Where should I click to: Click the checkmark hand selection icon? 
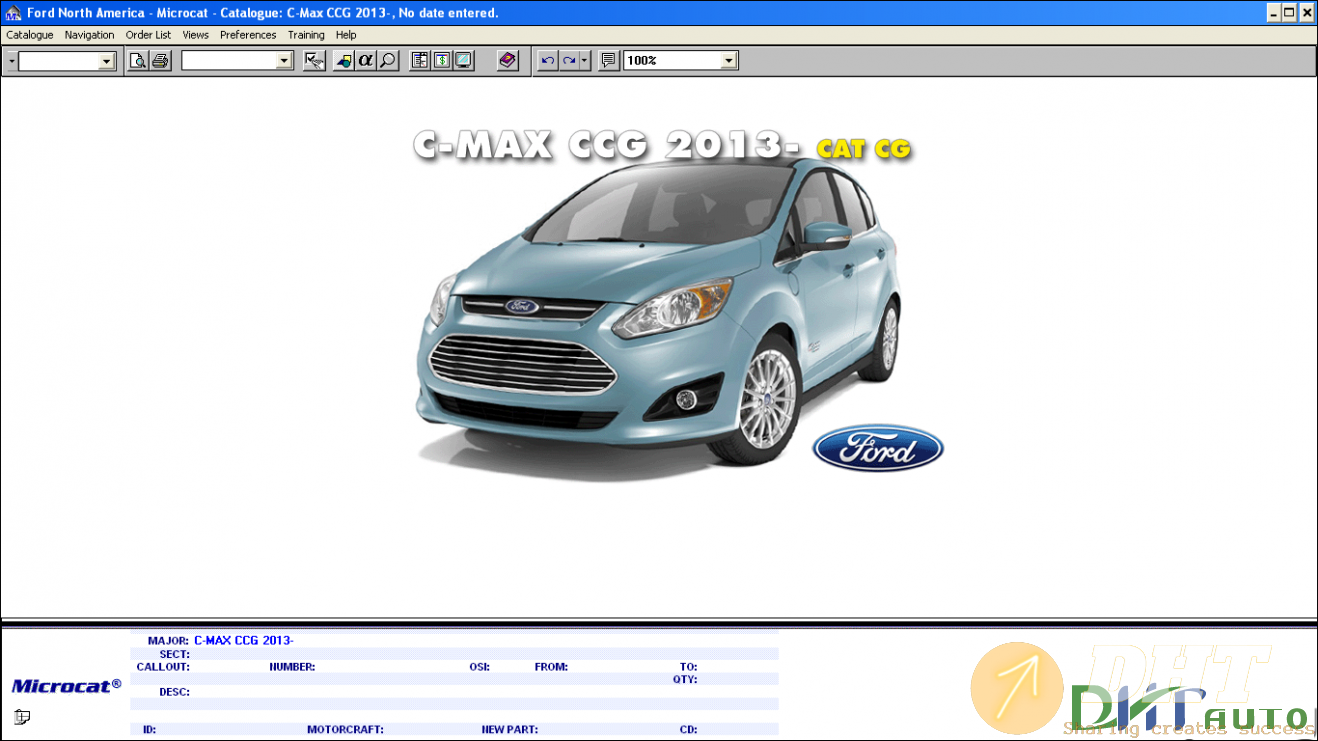click(314, 61)
